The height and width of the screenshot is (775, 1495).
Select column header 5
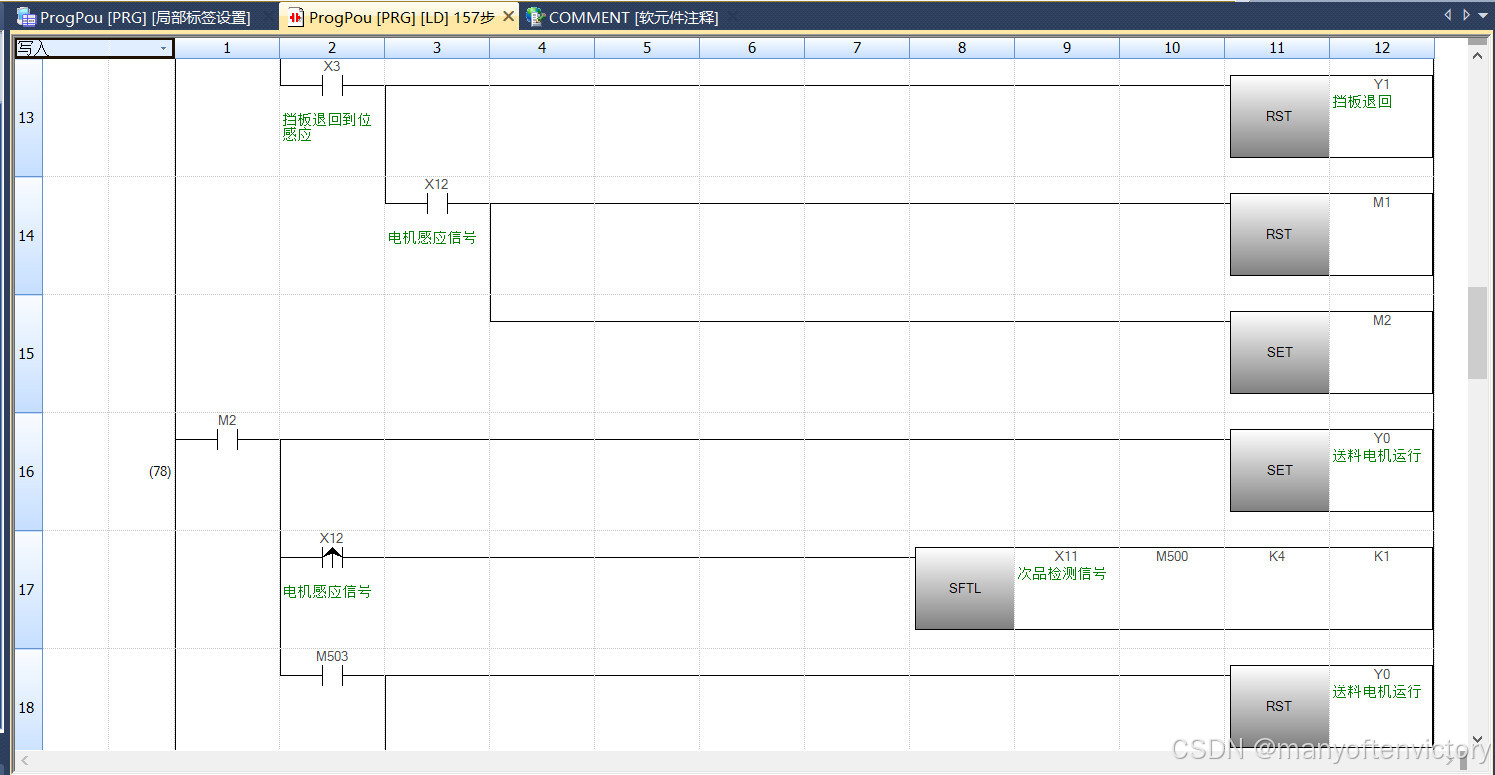click(x=647, y=48)
